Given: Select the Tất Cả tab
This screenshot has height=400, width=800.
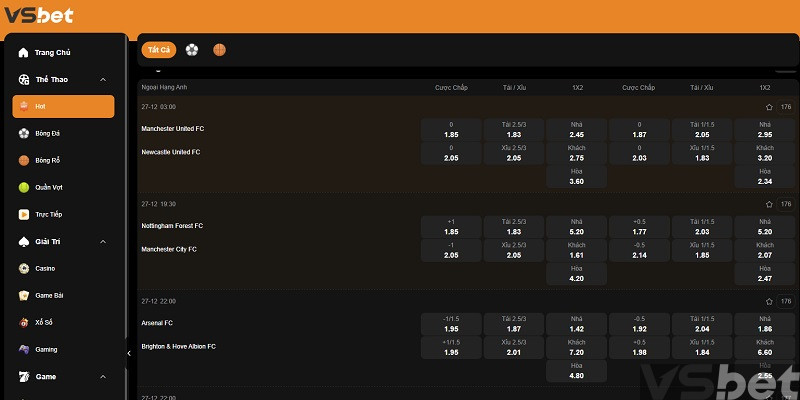Looking at the screenshot, I should (x=159, y=49).
